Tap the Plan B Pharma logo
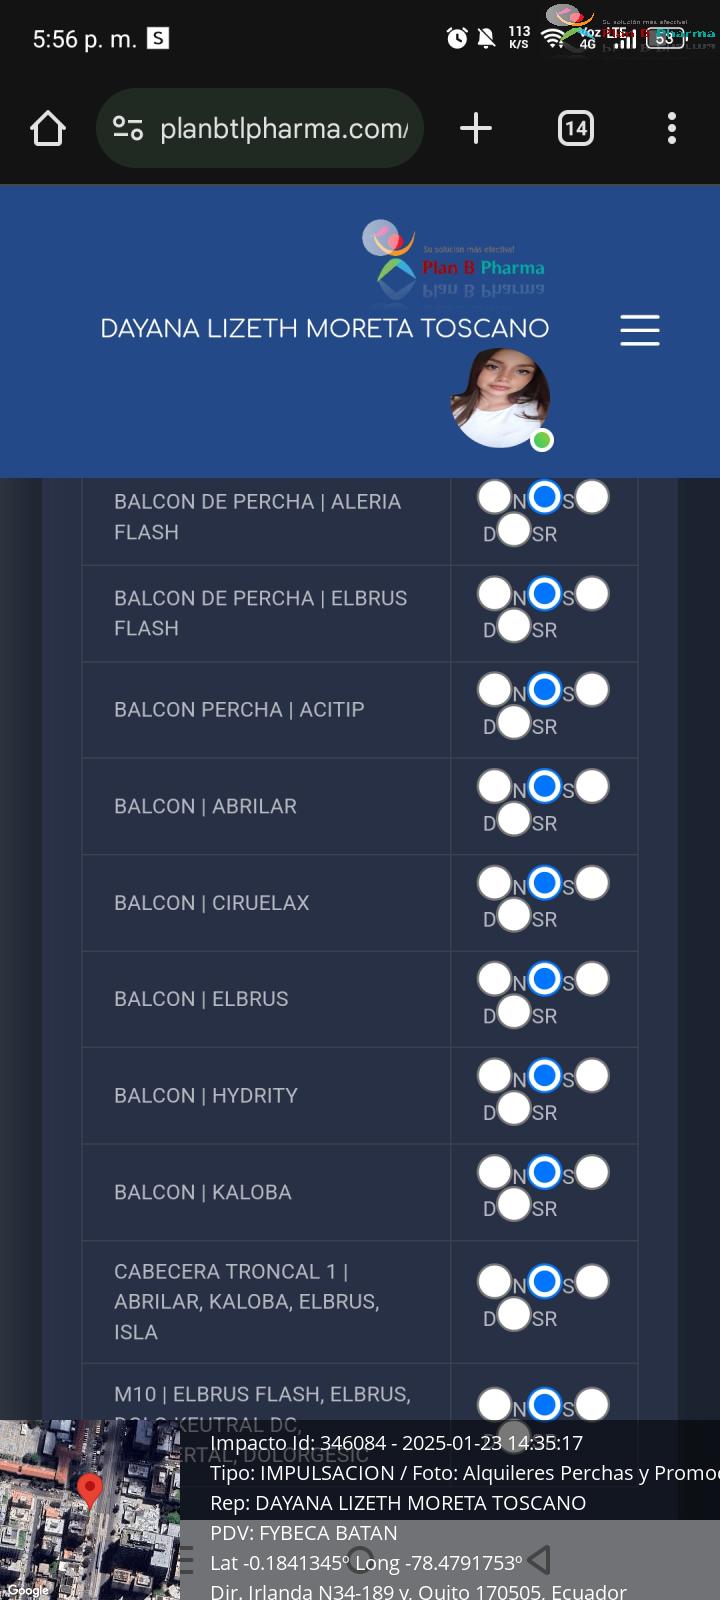Image resolution: width=720 pixels, height=1600 pixels. [453, 258]
